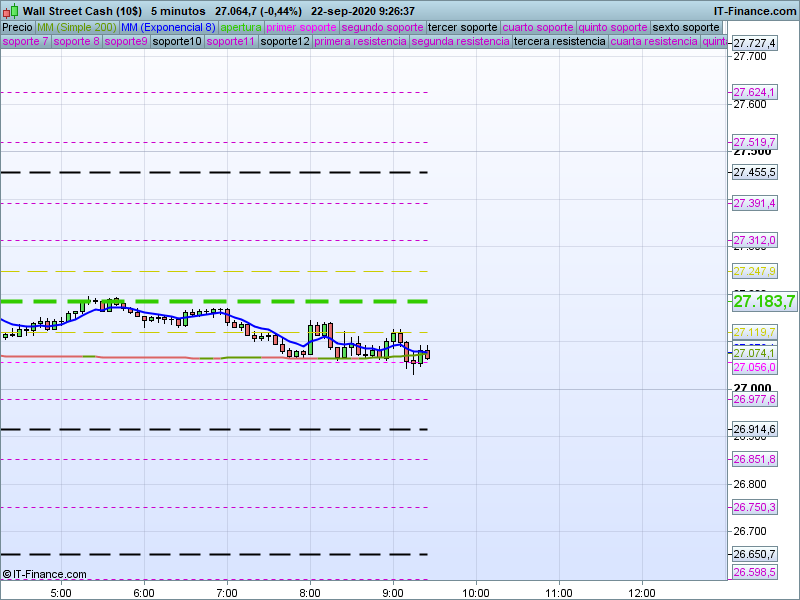Click the cuarta resistencia label
The image size is (800, 600).
pyautogui.click(x=654, y=41)
